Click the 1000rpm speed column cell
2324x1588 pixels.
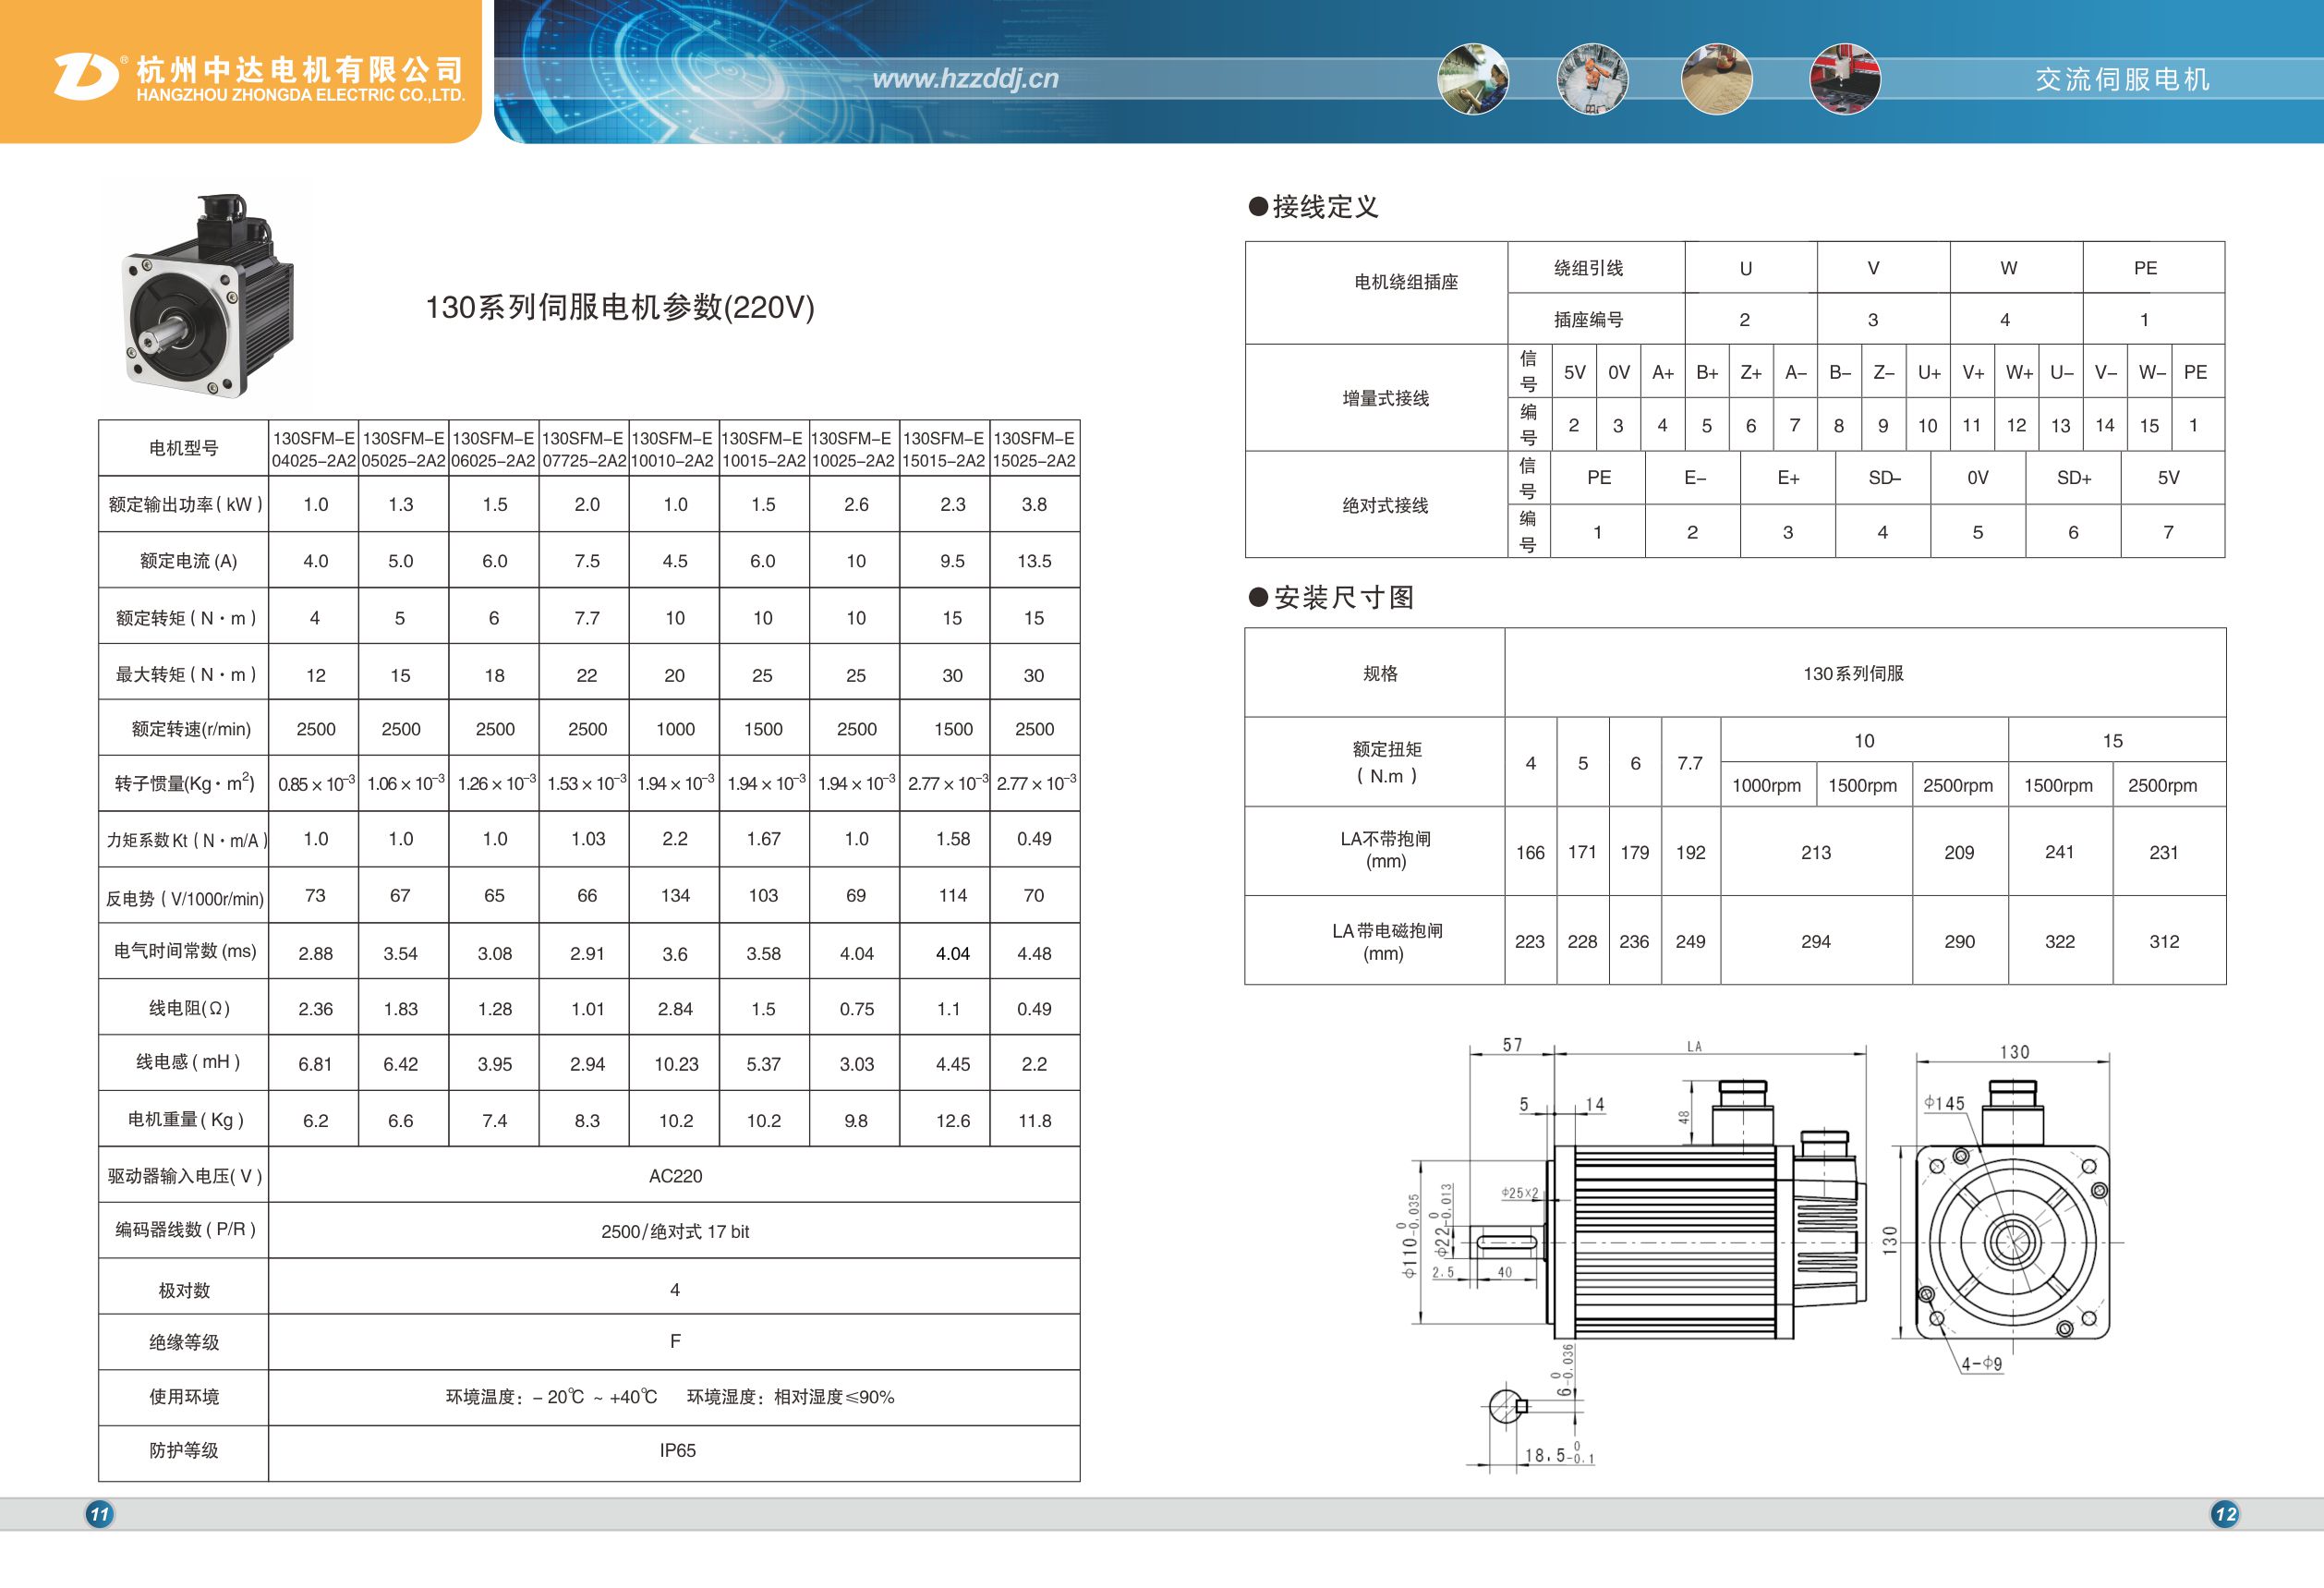[1766, 785]
